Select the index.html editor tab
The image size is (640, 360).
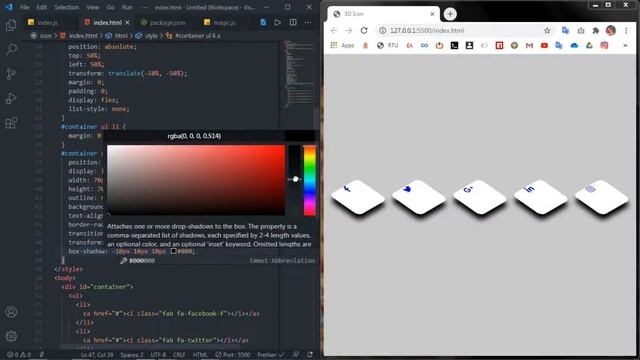tap(107, 23)
